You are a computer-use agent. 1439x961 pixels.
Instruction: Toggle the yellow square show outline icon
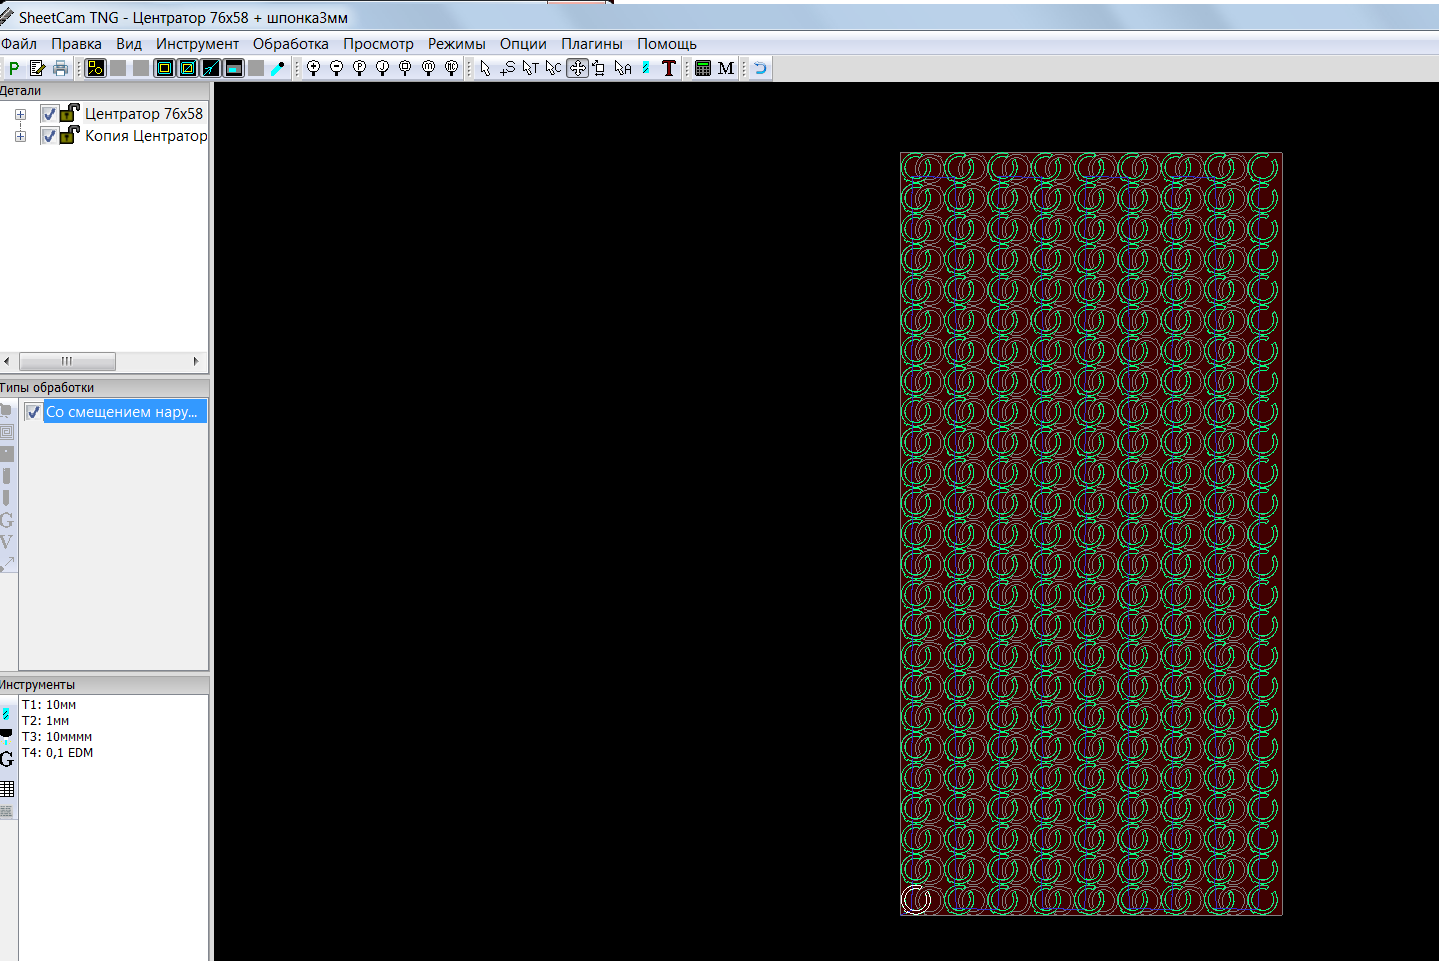164,68
